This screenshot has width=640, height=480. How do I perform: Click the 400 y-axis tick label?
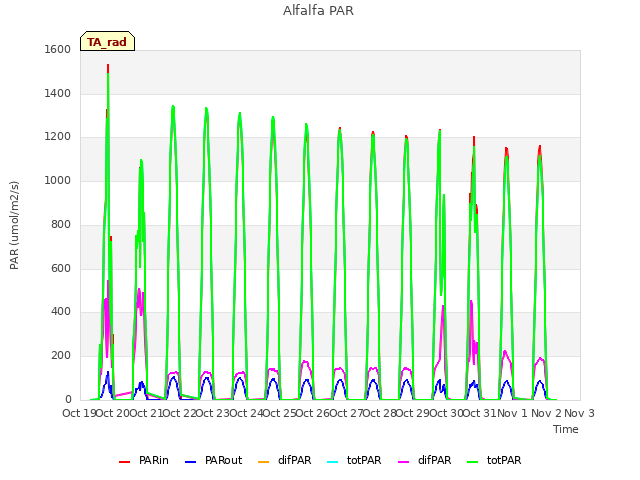(x=61, y=312)
